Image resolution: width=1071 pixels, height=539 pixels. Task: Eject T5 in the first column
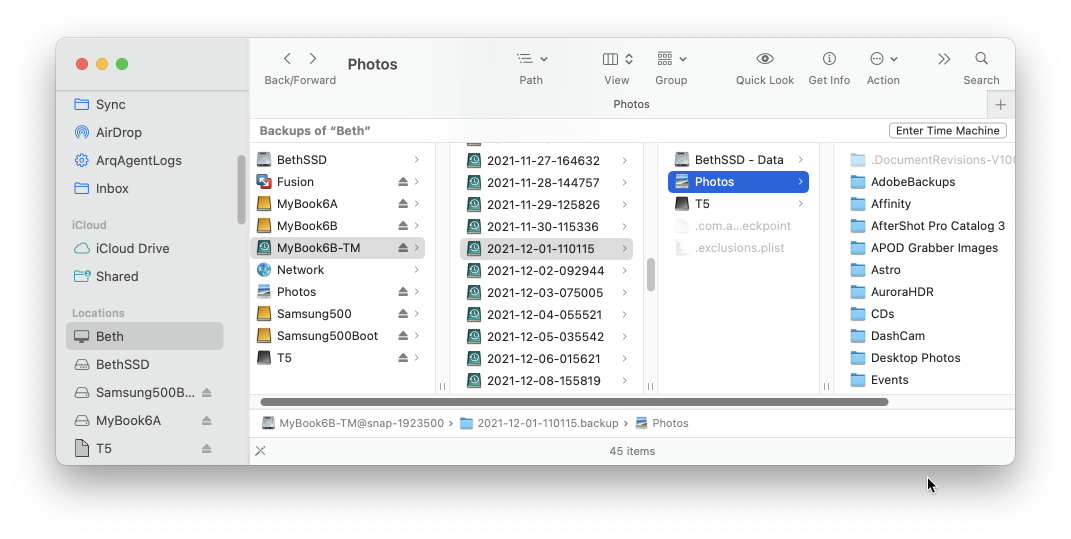pyautogui.click(x=403, y=358)
